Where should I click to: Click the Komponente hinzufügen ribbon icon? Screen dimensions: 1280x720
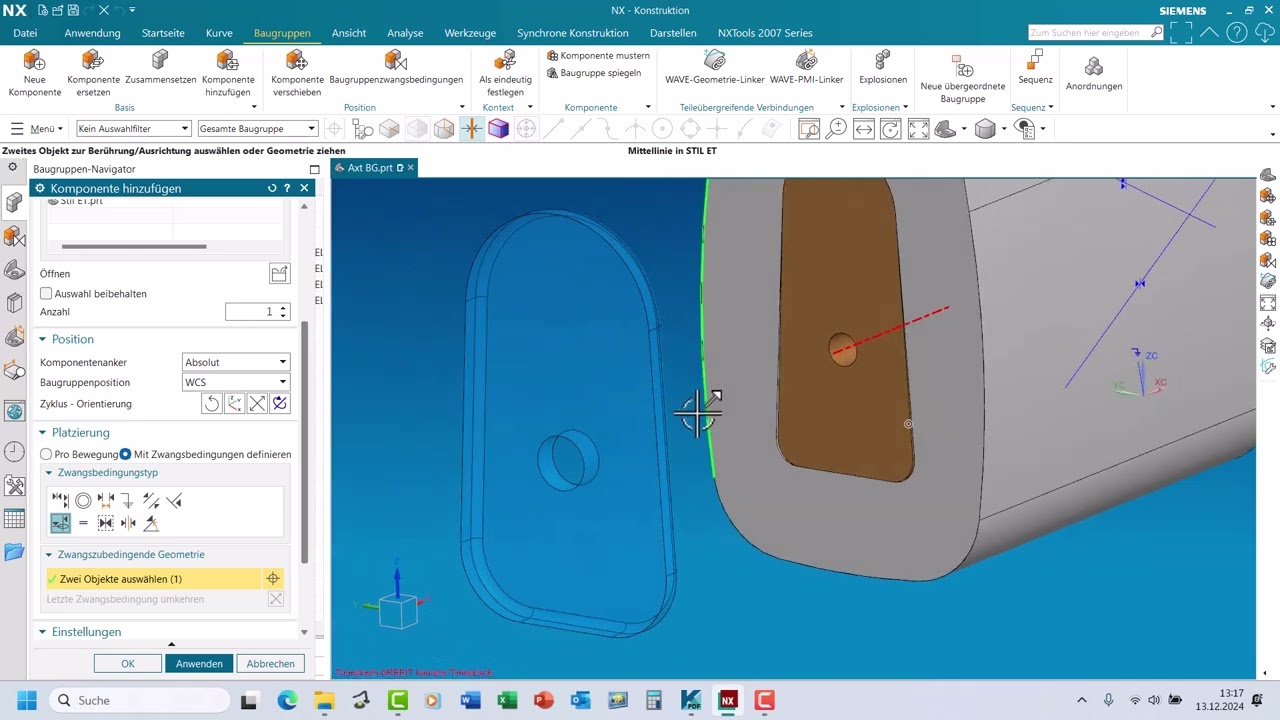(x=228, y=73)
